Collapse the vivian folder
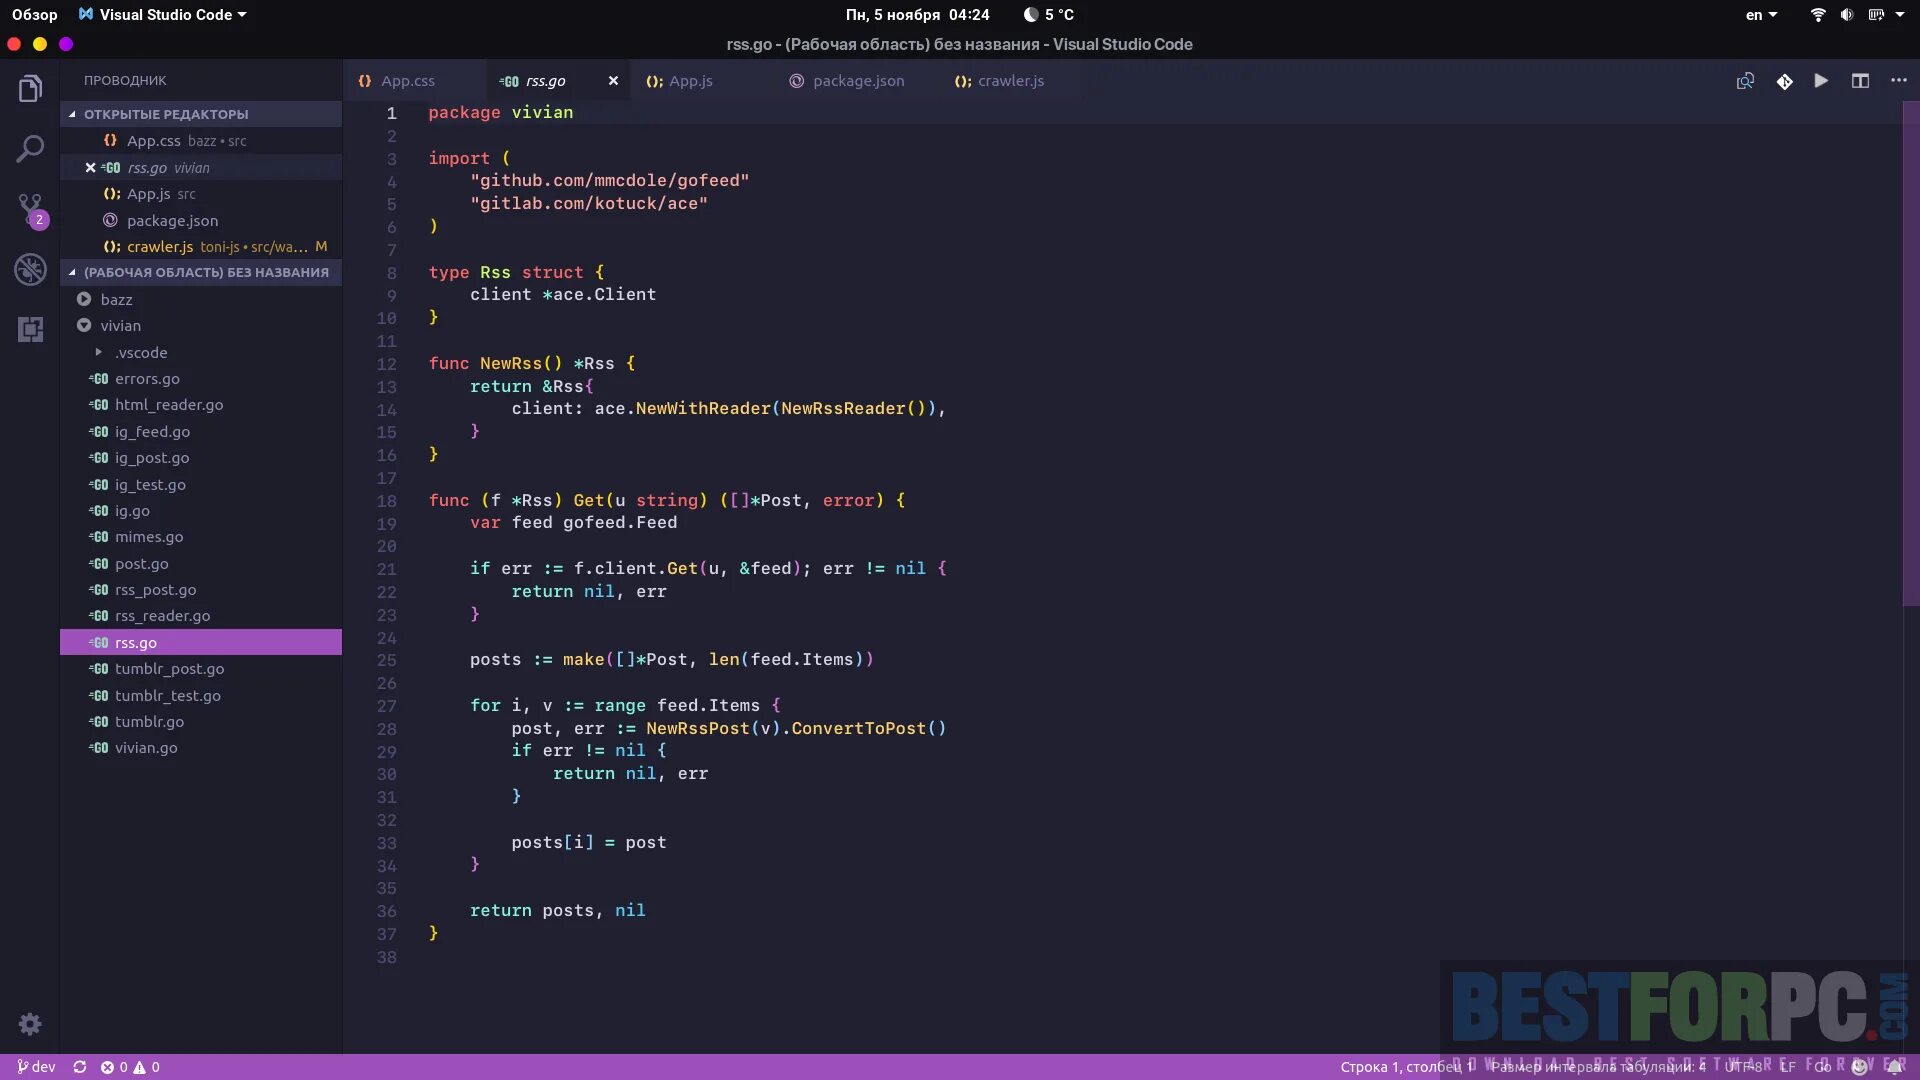 (85, 325)
